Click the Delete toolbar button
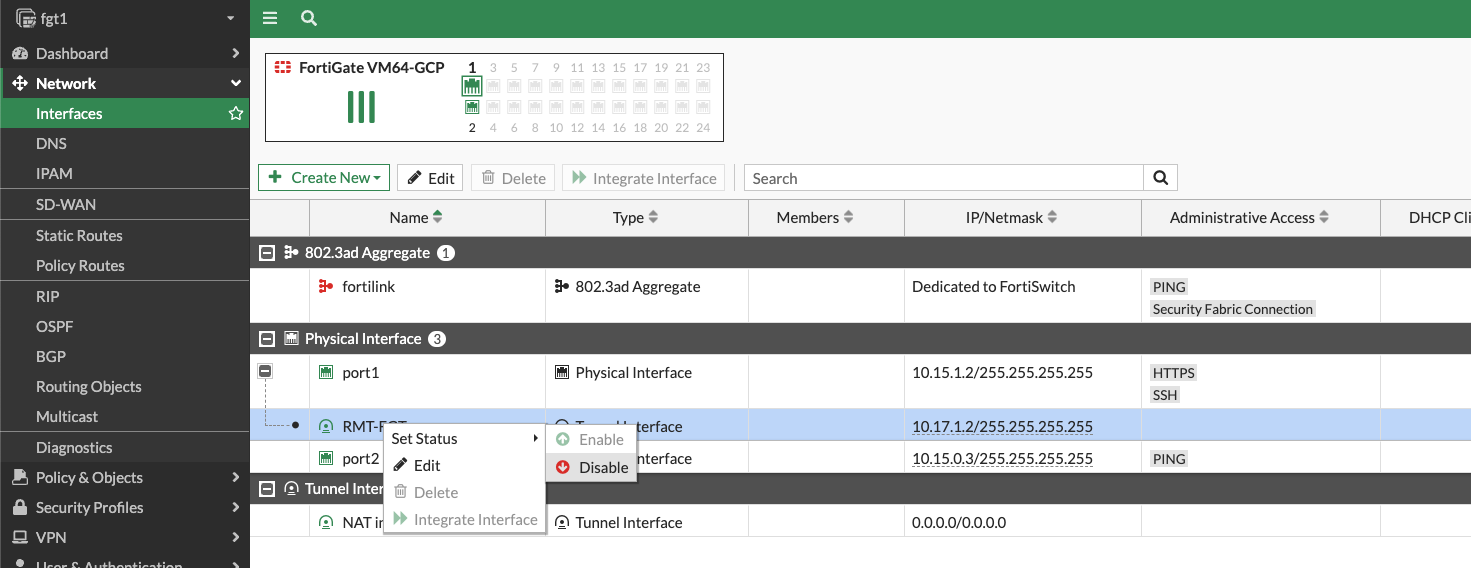The image size is (1471, 568). (x=513, y=178)
